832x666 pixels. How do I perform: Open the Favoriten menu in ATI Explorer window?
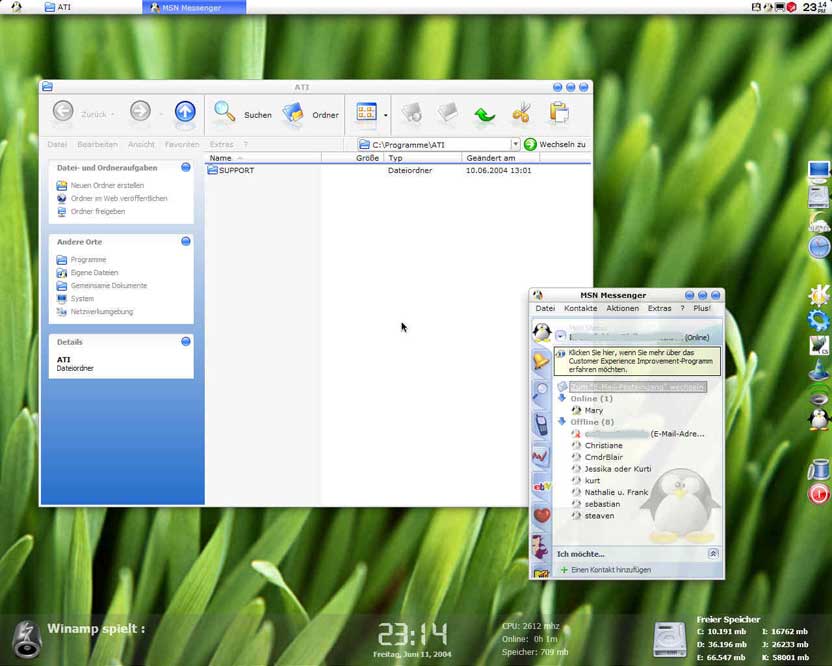[x=182, y=144]
